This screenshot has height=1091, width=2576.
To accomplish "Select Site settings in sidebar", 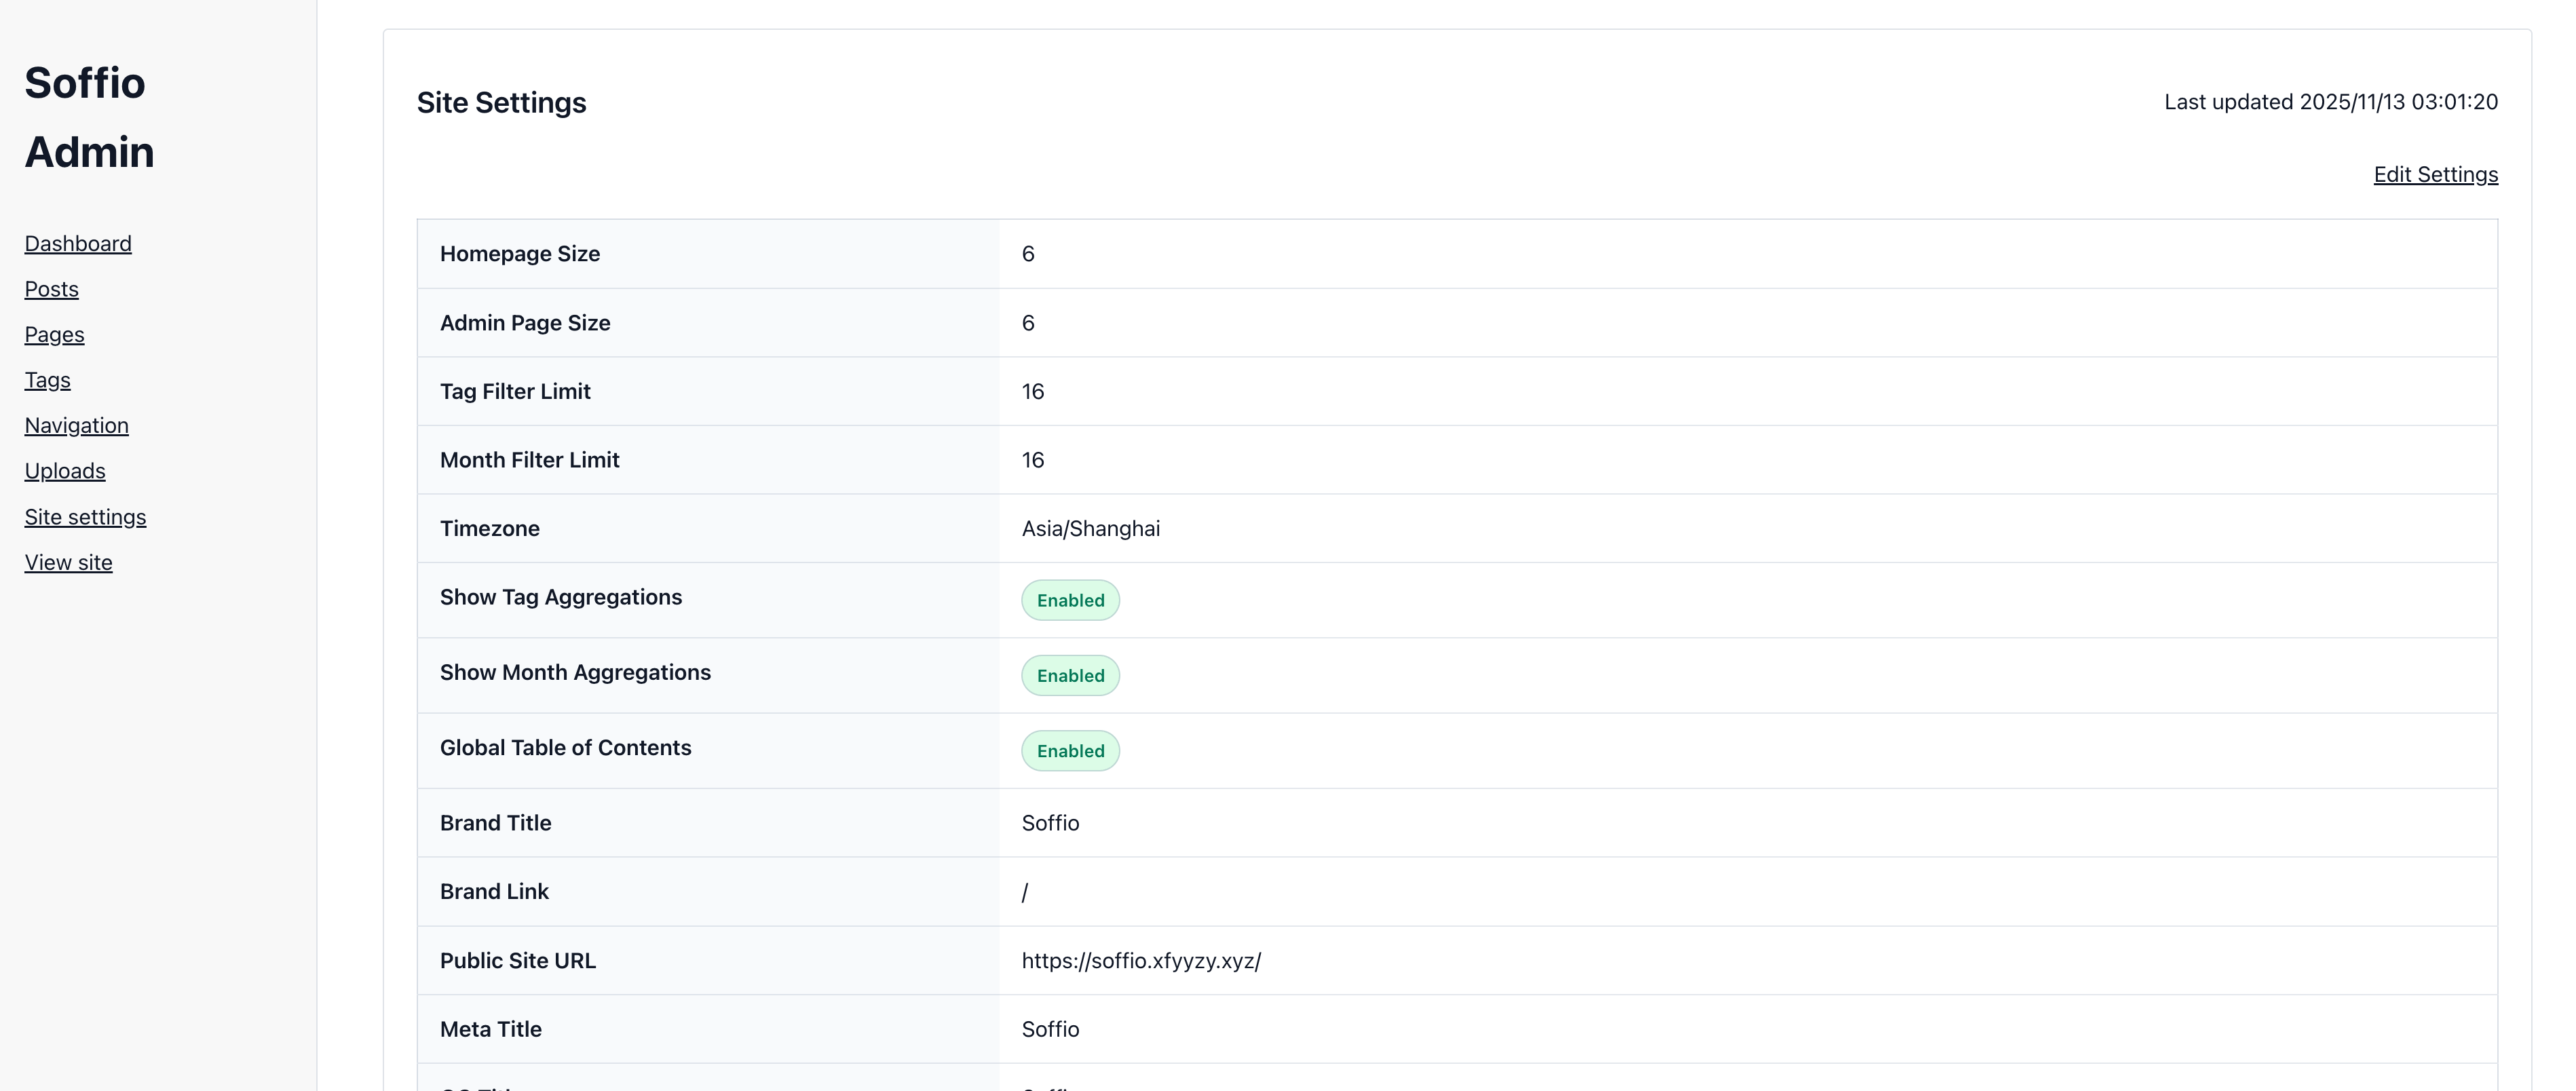I will tap(85, 517).
